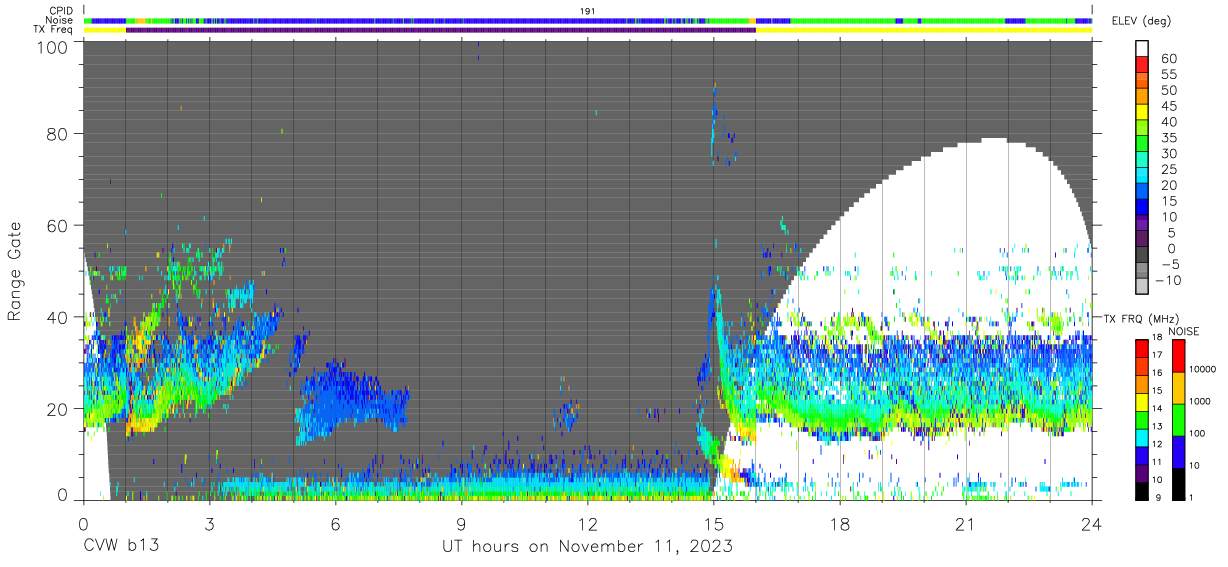The image size is (1228, 567).
Task: Select the 'Noise' row label at top left
Action: pyautogui.click(x=59, y=20)
